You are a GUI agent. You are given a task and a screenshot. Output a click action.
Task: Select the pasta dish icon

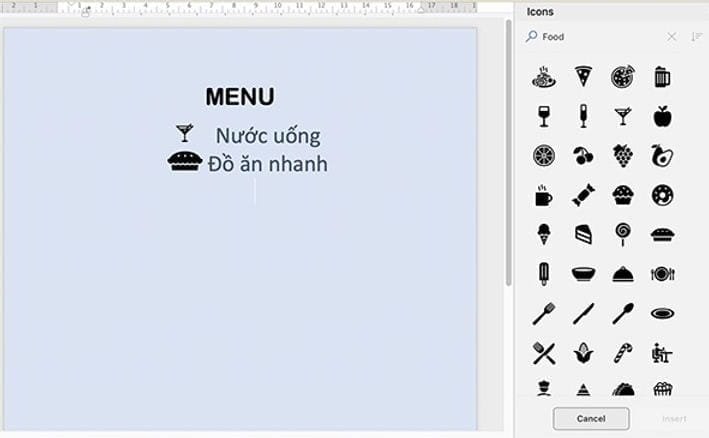544,77
